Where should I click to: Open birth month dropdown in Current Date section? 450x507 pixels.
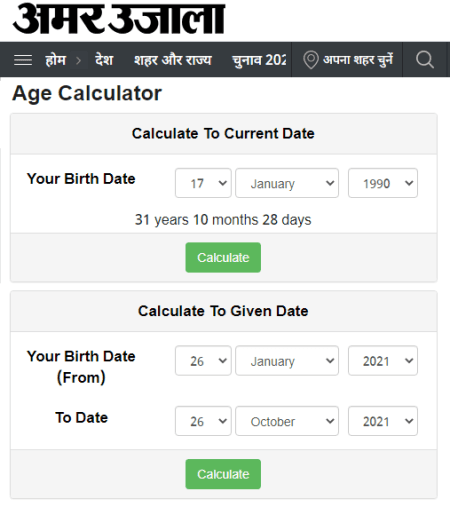(287, 183)
